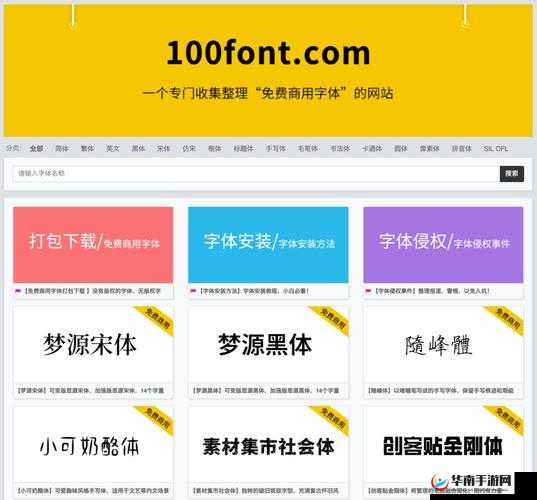Open the 【梦源黑体】 description link
This screenshot has height=500, width=537.
pos(266,390)
